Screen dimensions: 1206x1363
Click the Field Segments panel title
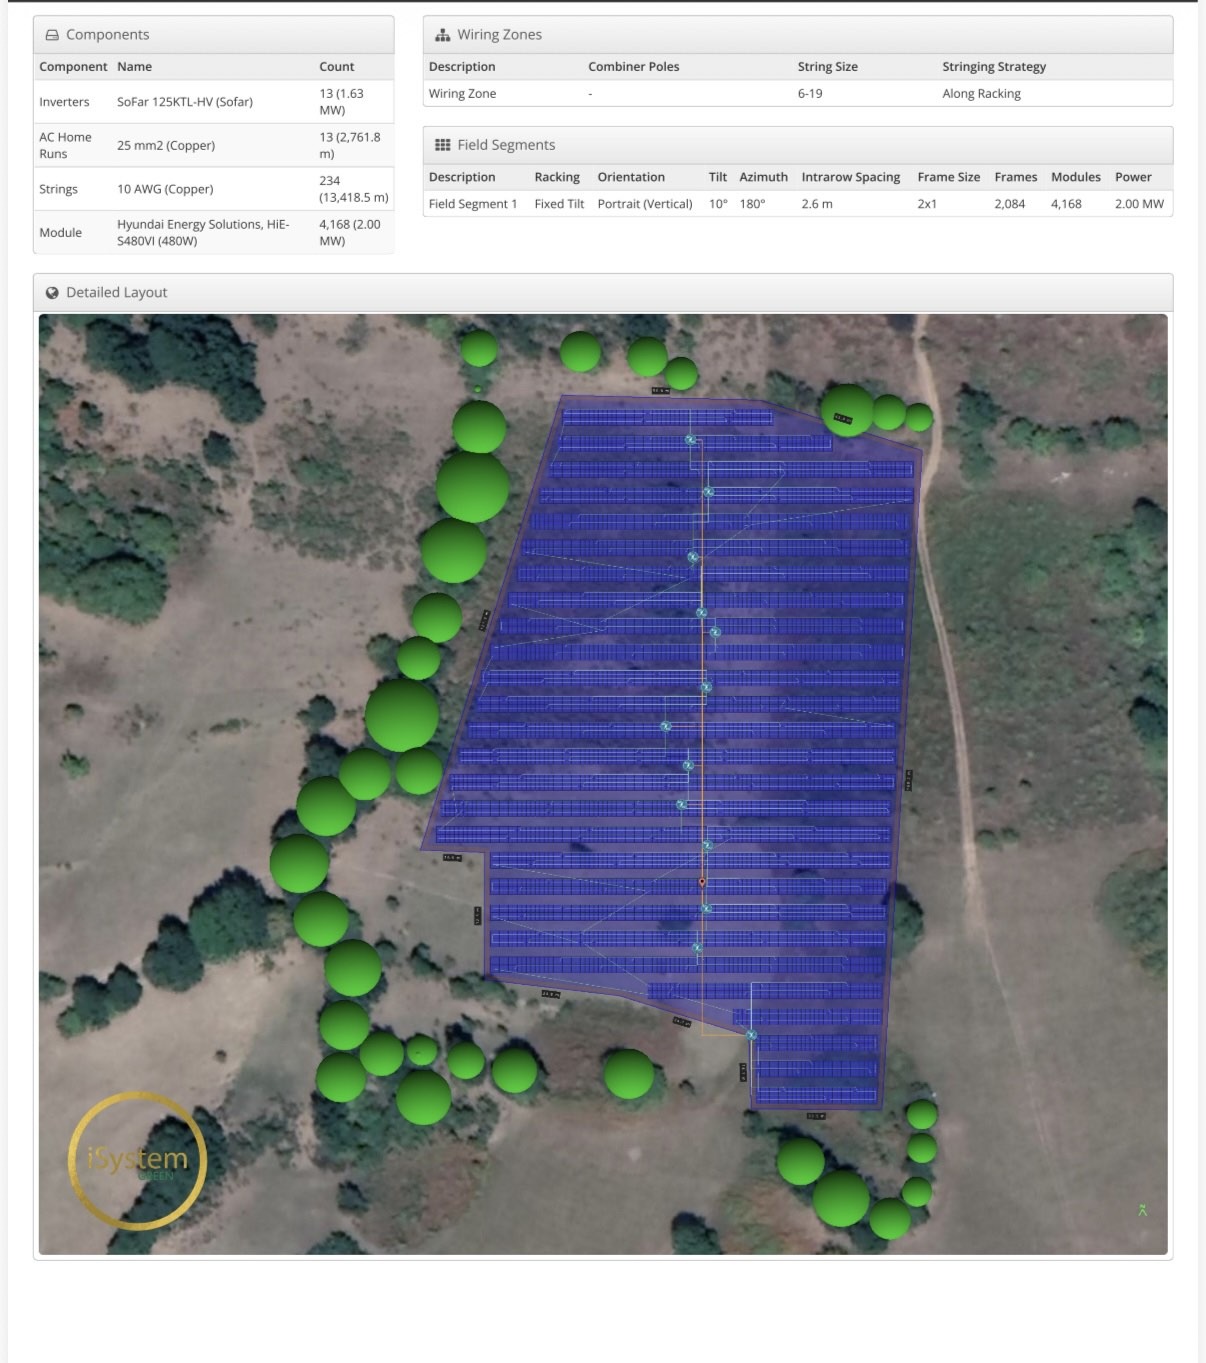click(506, 145)
